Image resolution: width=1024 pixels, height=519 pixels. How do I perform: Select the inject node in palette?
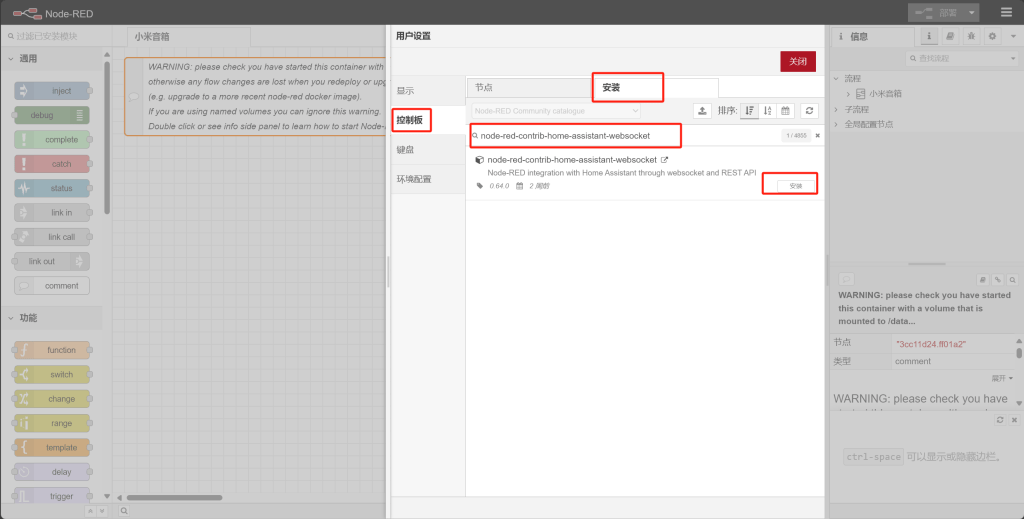52,91
